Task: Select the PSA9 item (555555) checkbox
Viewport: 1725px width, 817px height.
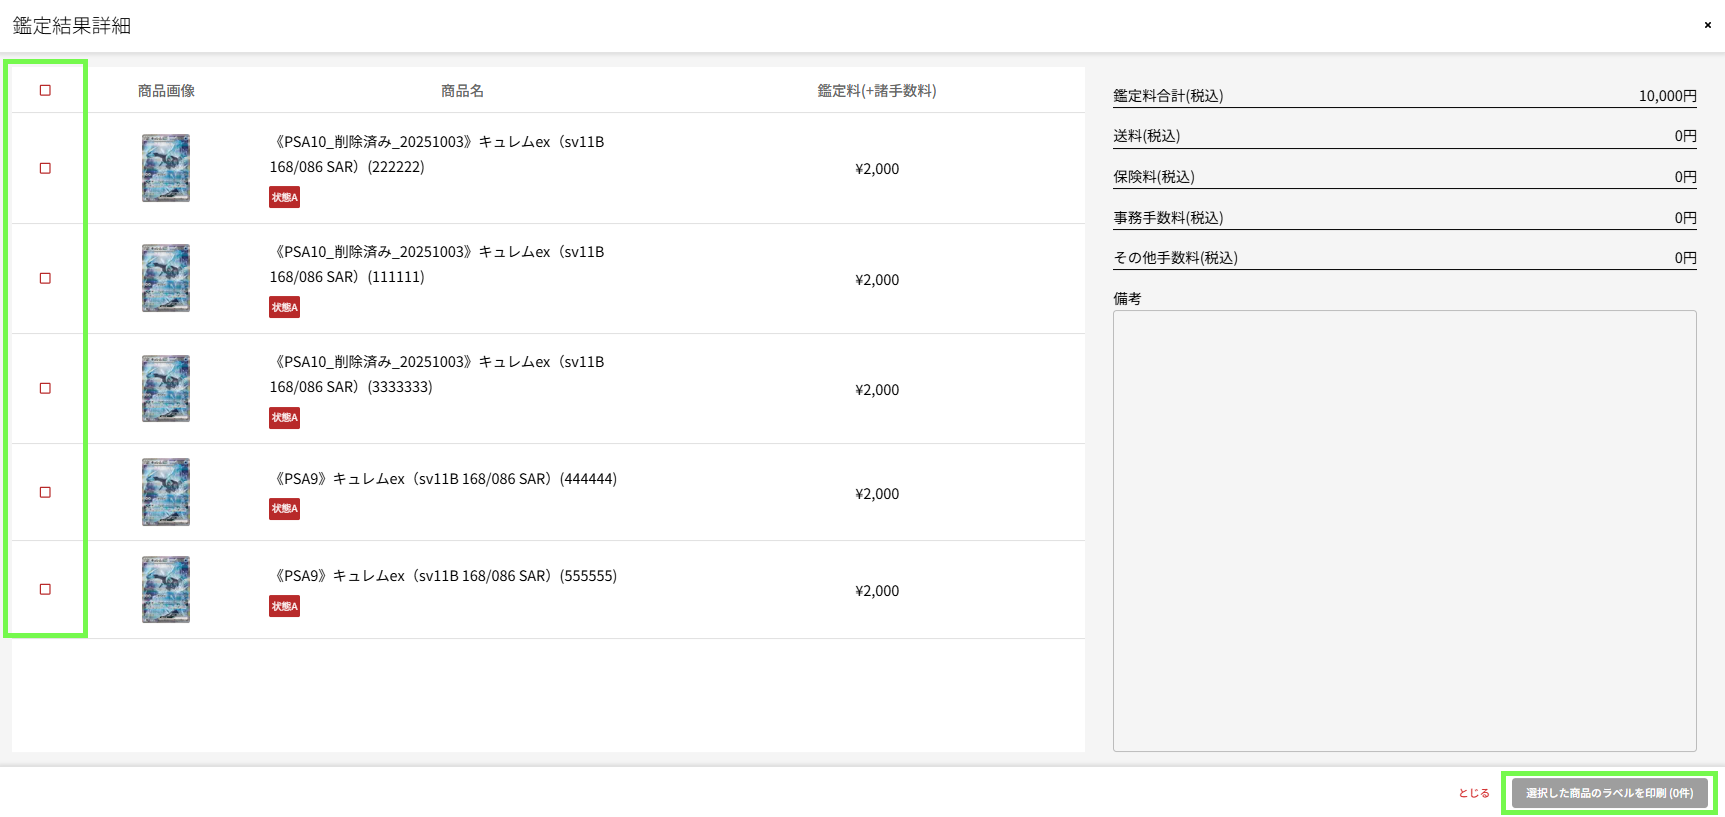Action: coord(45,589)
